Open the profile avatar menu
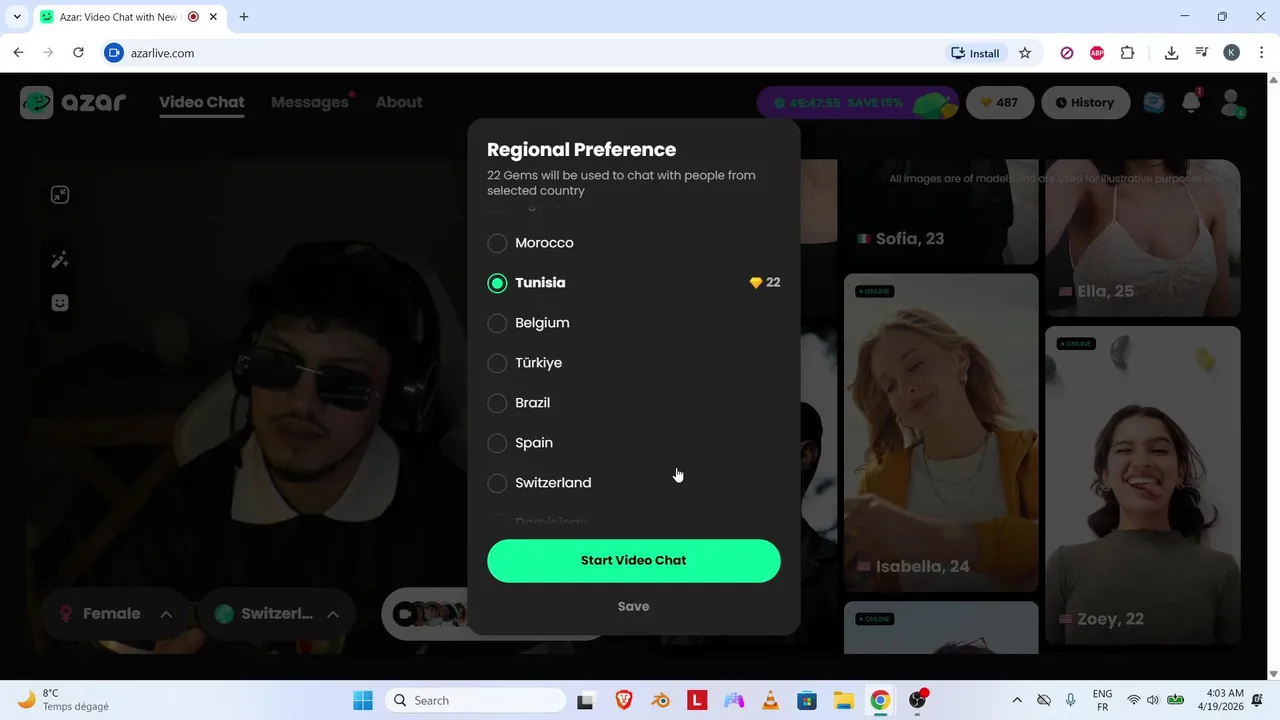This screenshot has height=720, width=1280. [1232, 102]
